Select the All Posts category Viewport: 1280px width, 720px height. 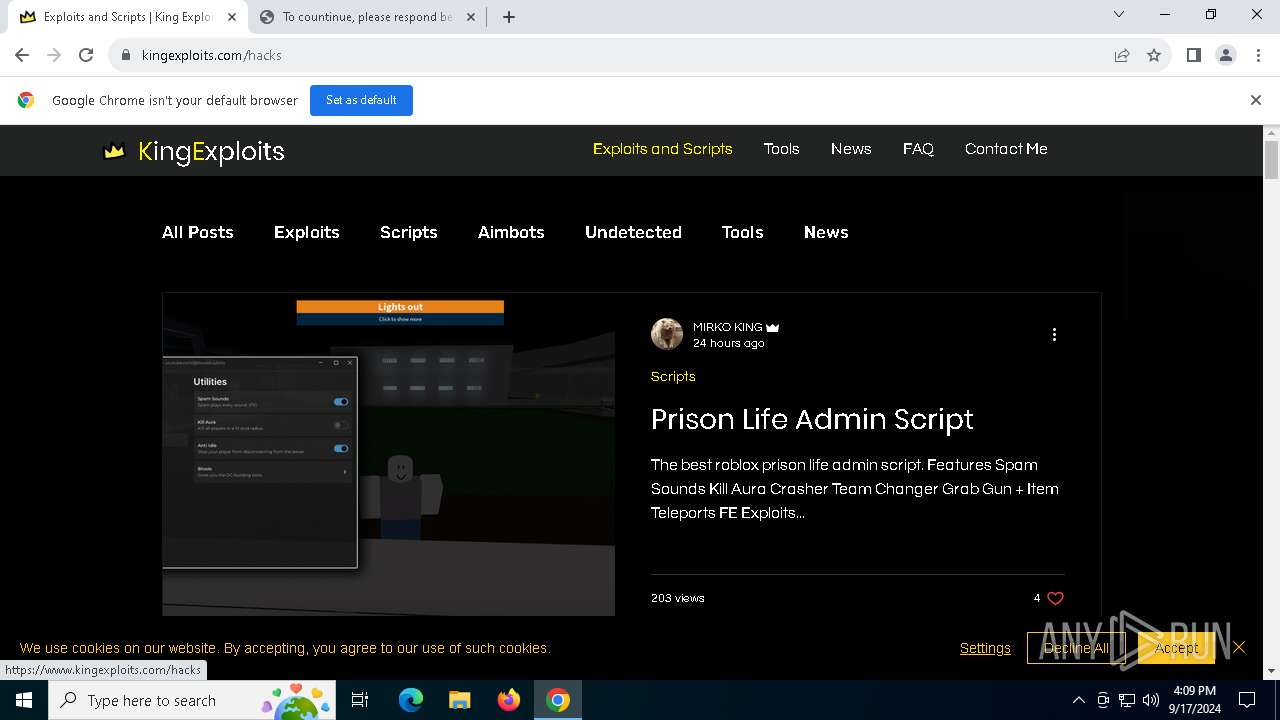[198, 232]
